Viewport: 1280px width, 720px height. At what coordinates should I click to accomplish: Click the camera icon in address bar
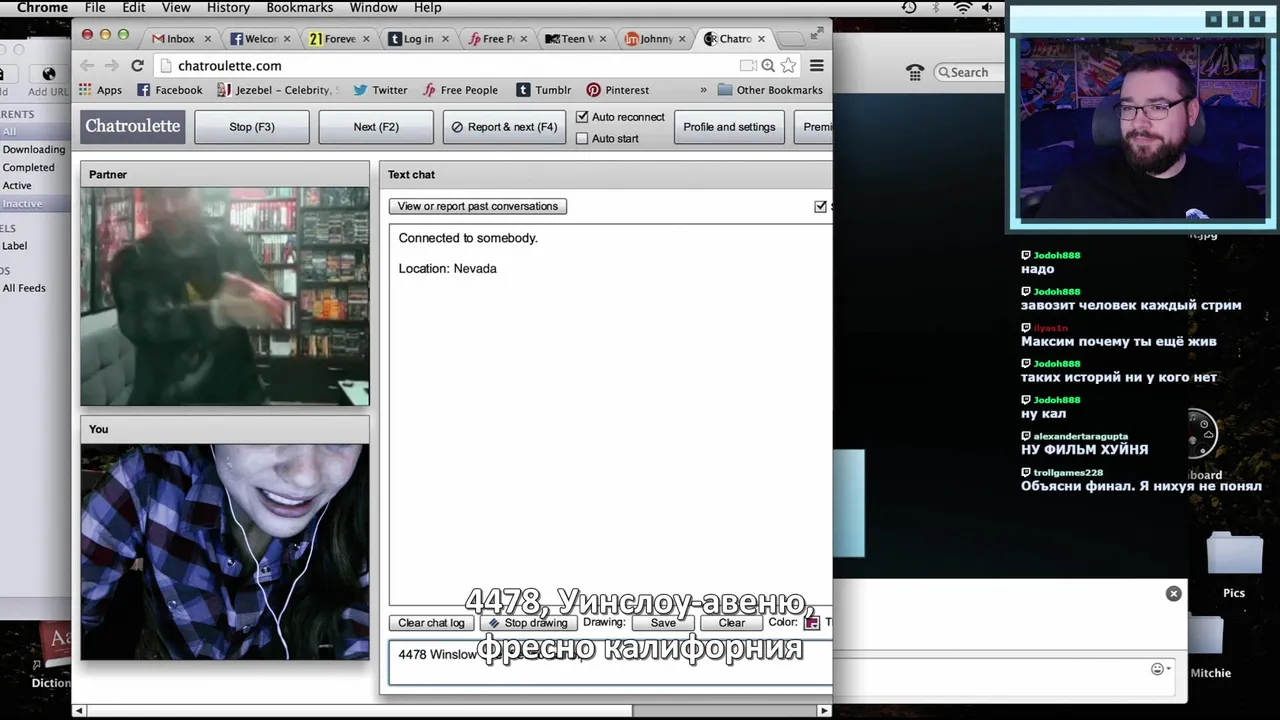point(748,65)
